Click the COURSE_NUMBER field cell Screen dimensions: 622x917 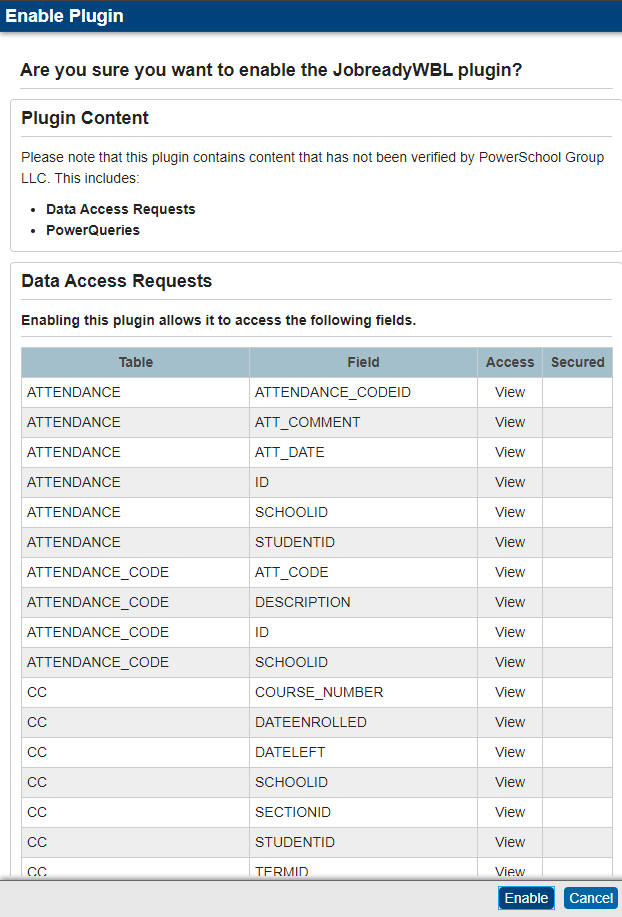364,692
